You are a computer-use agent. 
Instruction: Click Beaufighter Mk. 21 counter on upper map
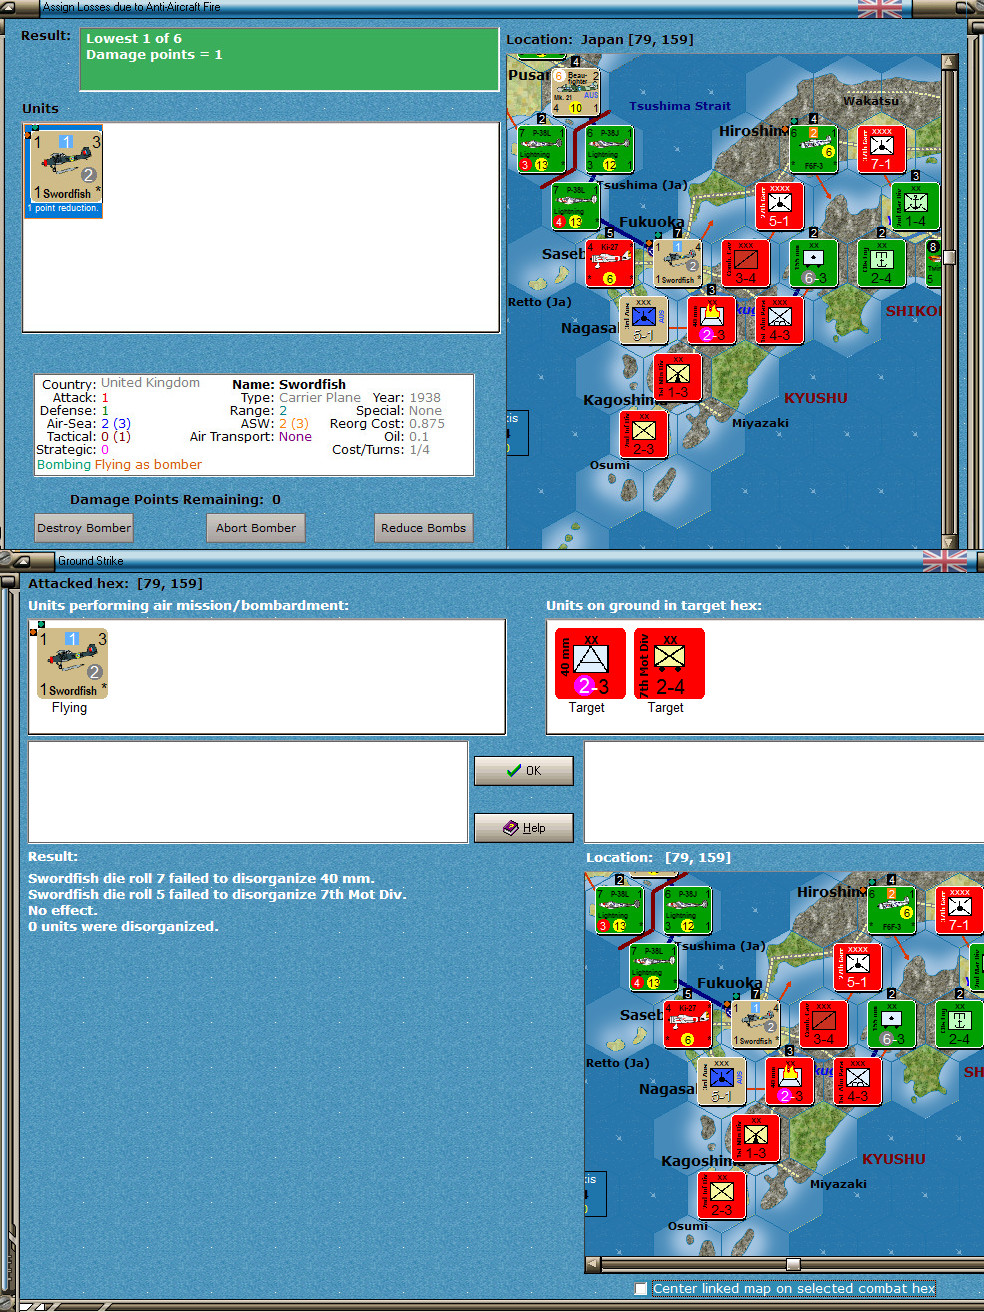[576, 92]
